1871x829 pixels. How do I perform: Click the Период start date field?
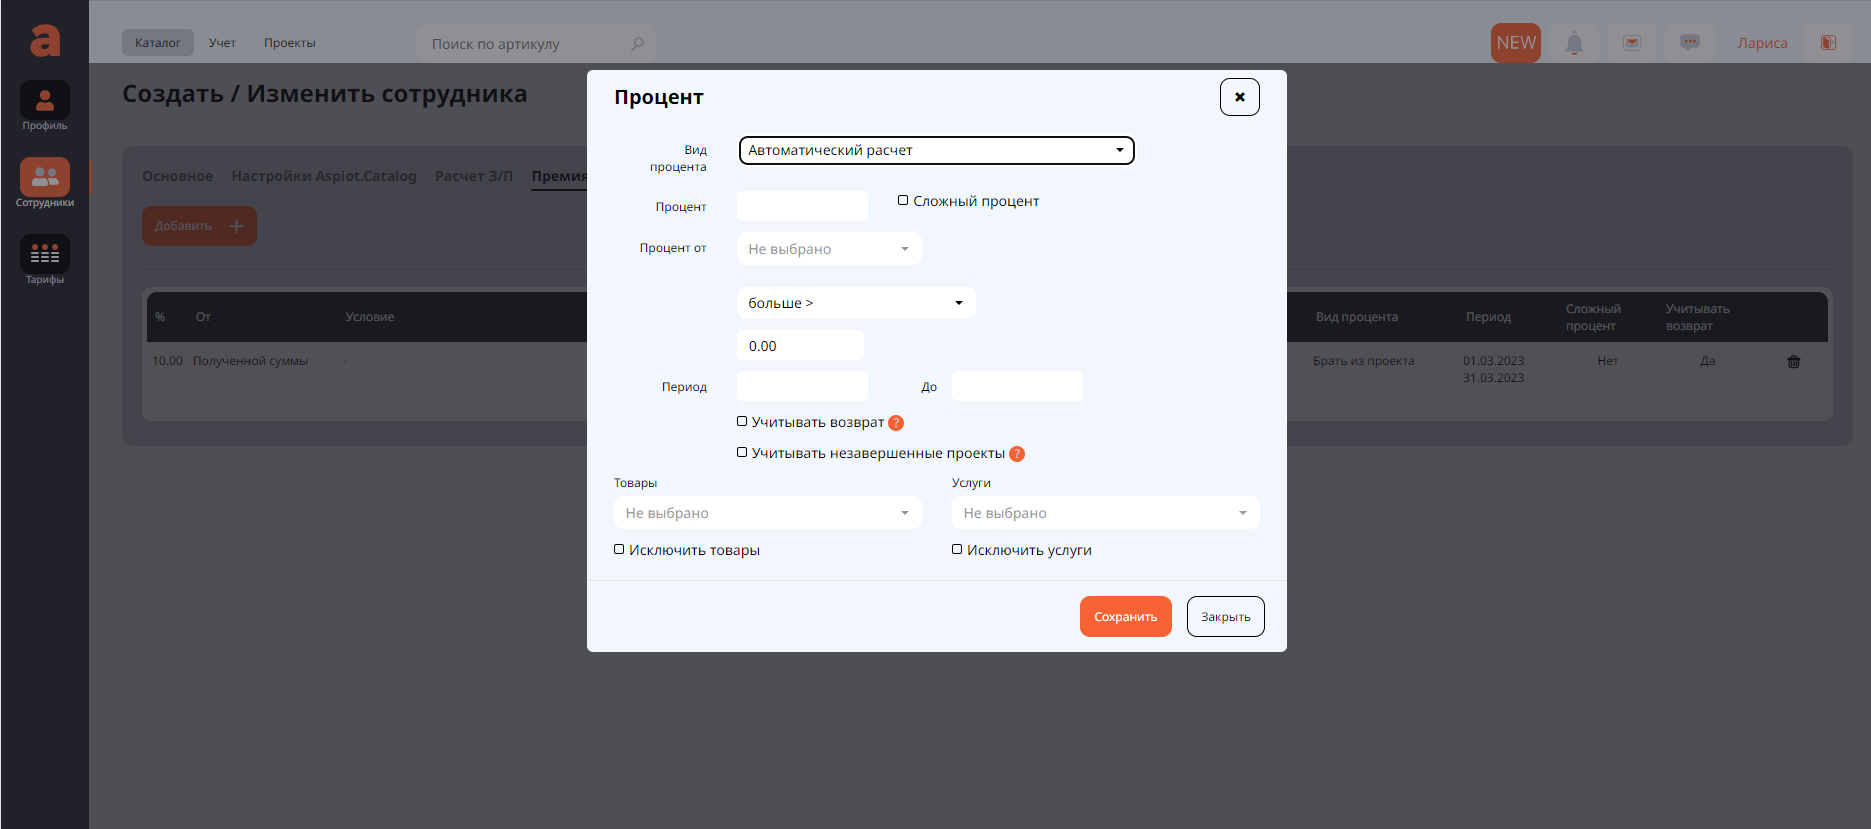point(802,387)
